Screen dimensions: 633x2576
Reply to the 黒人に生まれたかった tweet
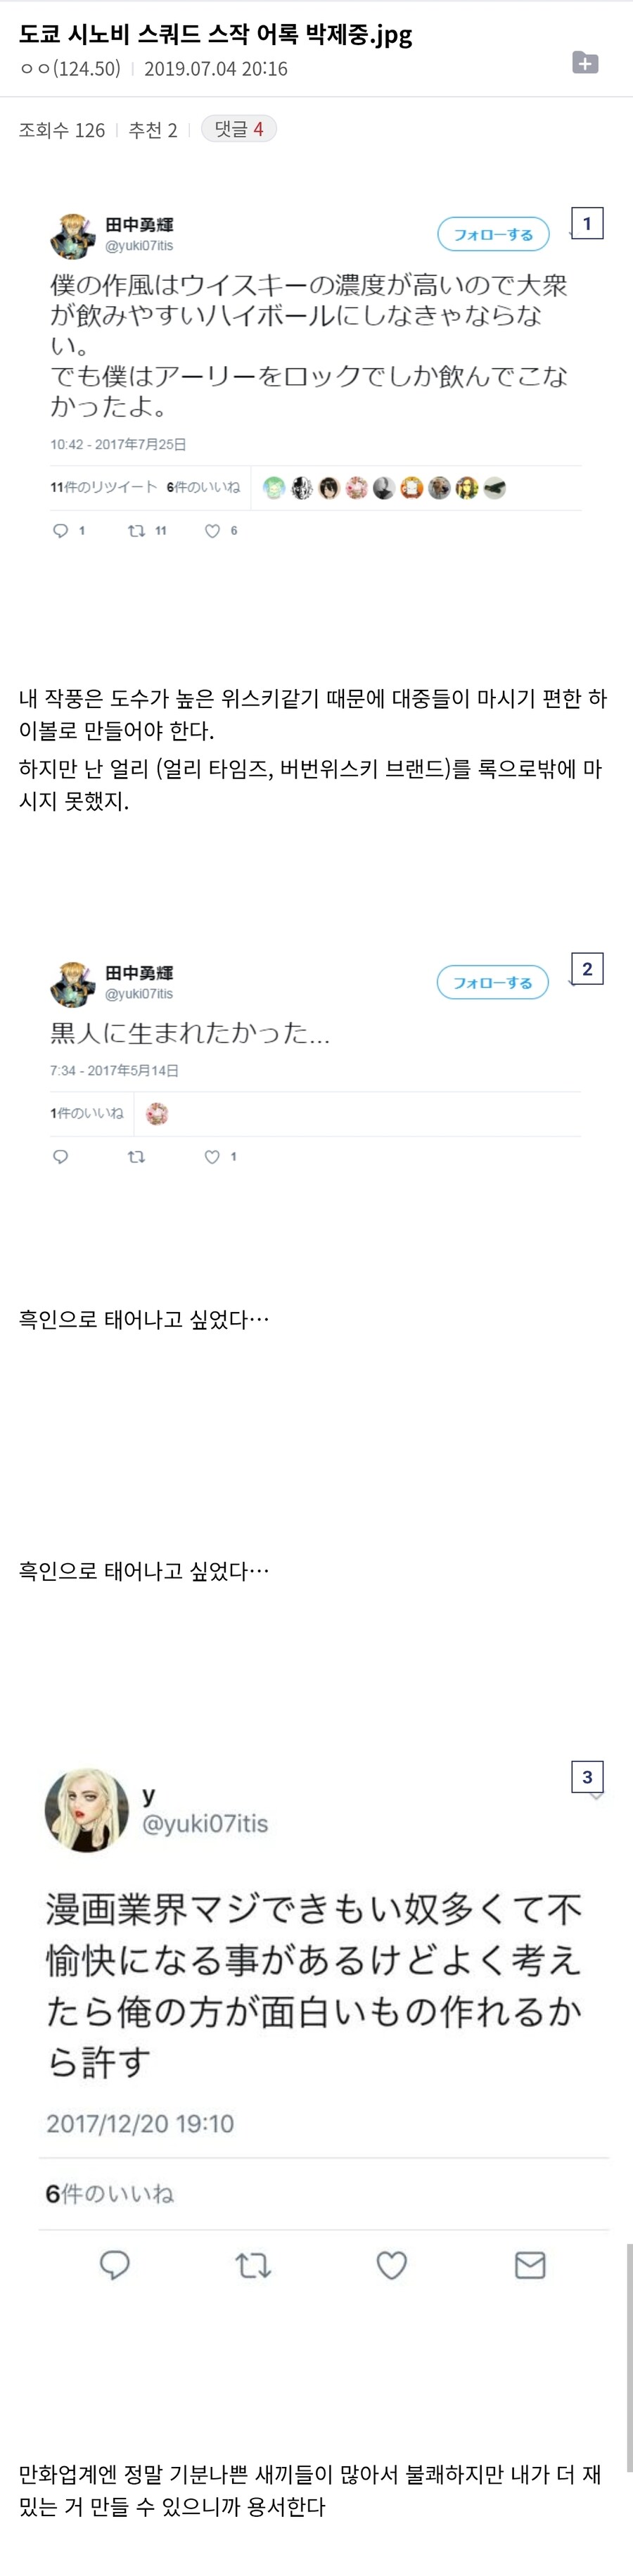tap(62, 1156)
